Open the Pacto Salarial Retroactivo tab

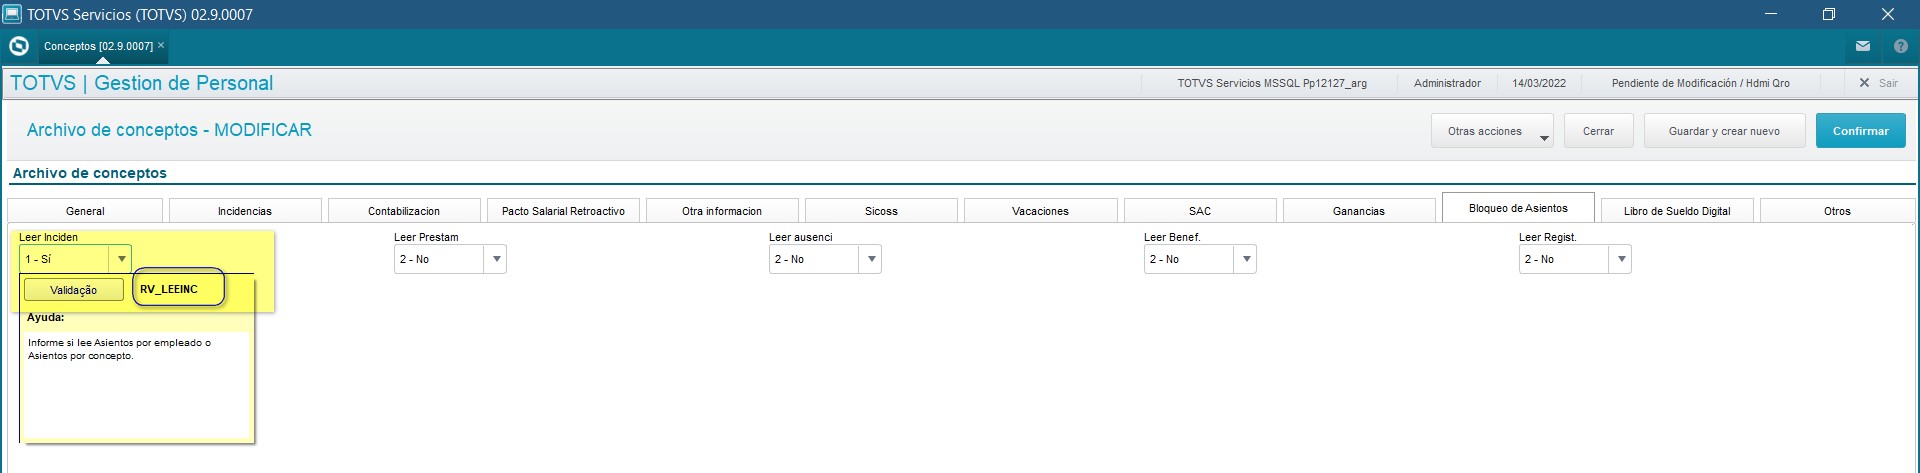pos(563,211)
